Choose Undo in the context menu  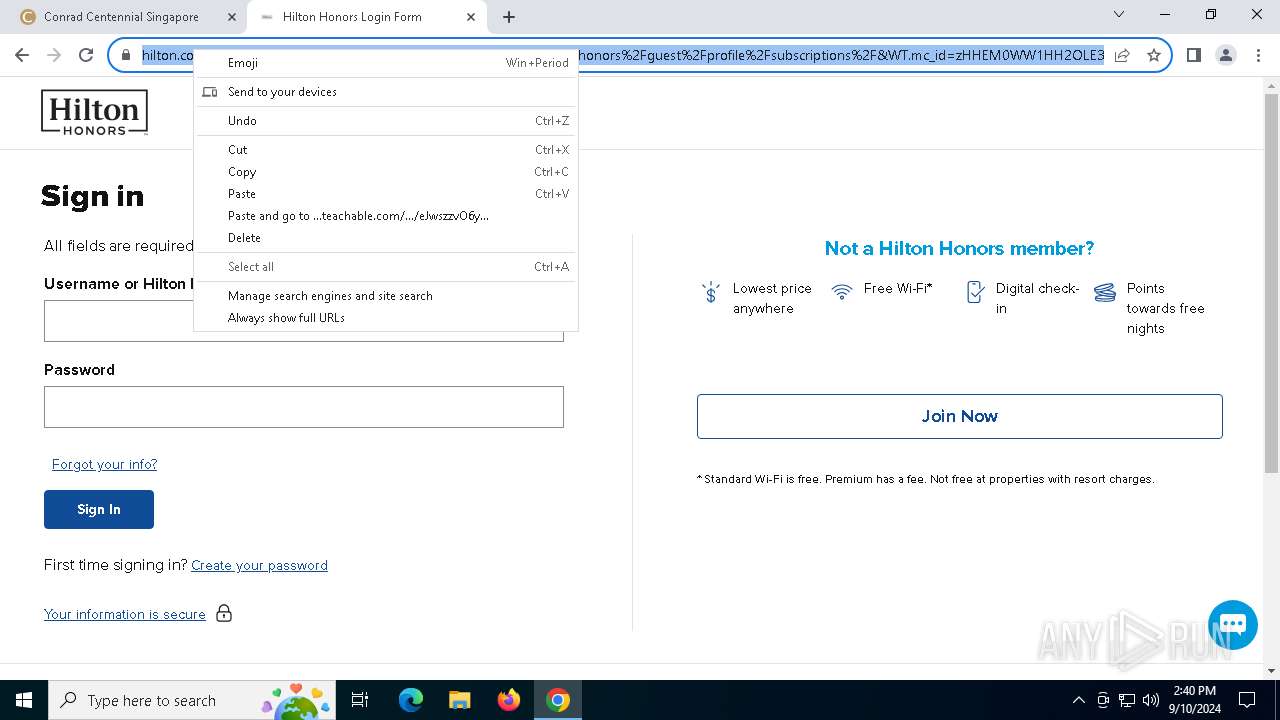tap(386, 121)
